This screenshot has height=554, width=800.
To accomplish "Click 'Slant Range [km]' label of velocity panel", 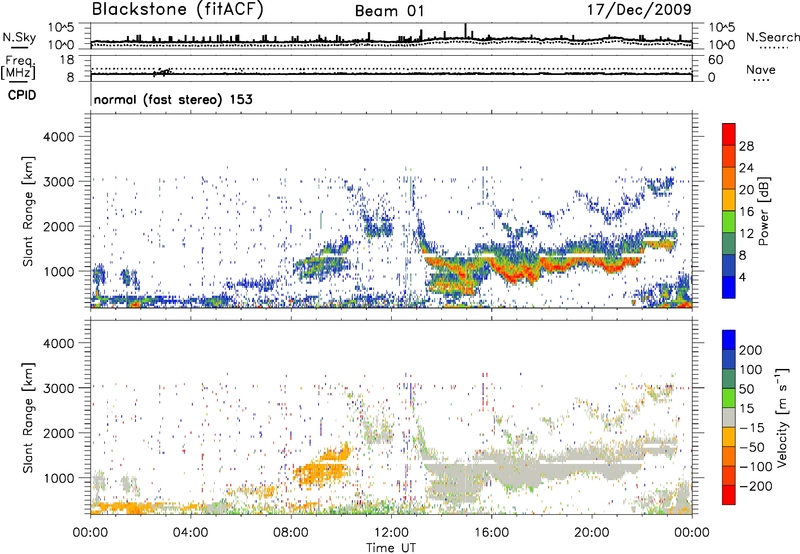I will 28,417.
